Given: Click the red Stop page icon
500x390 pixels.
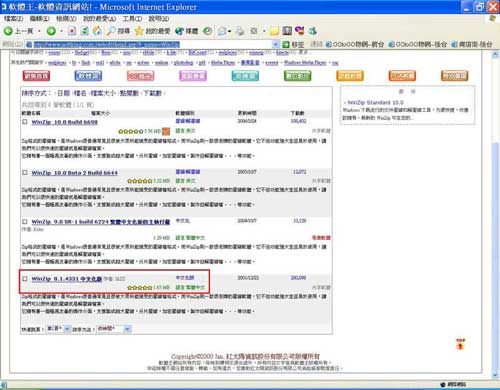Looking at the screenshot, I should pos(72,31).
